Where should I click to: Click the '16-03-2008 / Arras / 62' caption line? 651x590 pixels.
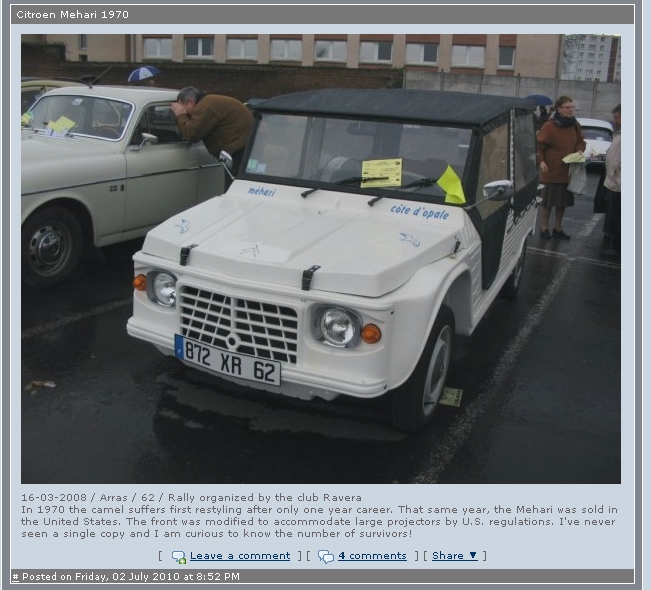[191, 497]
